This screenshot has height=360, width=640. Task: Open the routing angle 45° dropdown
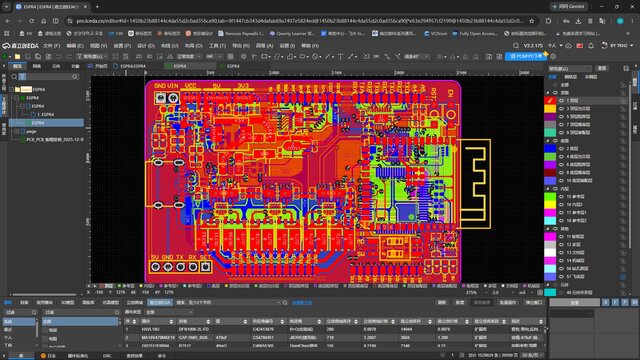(416, 57)
